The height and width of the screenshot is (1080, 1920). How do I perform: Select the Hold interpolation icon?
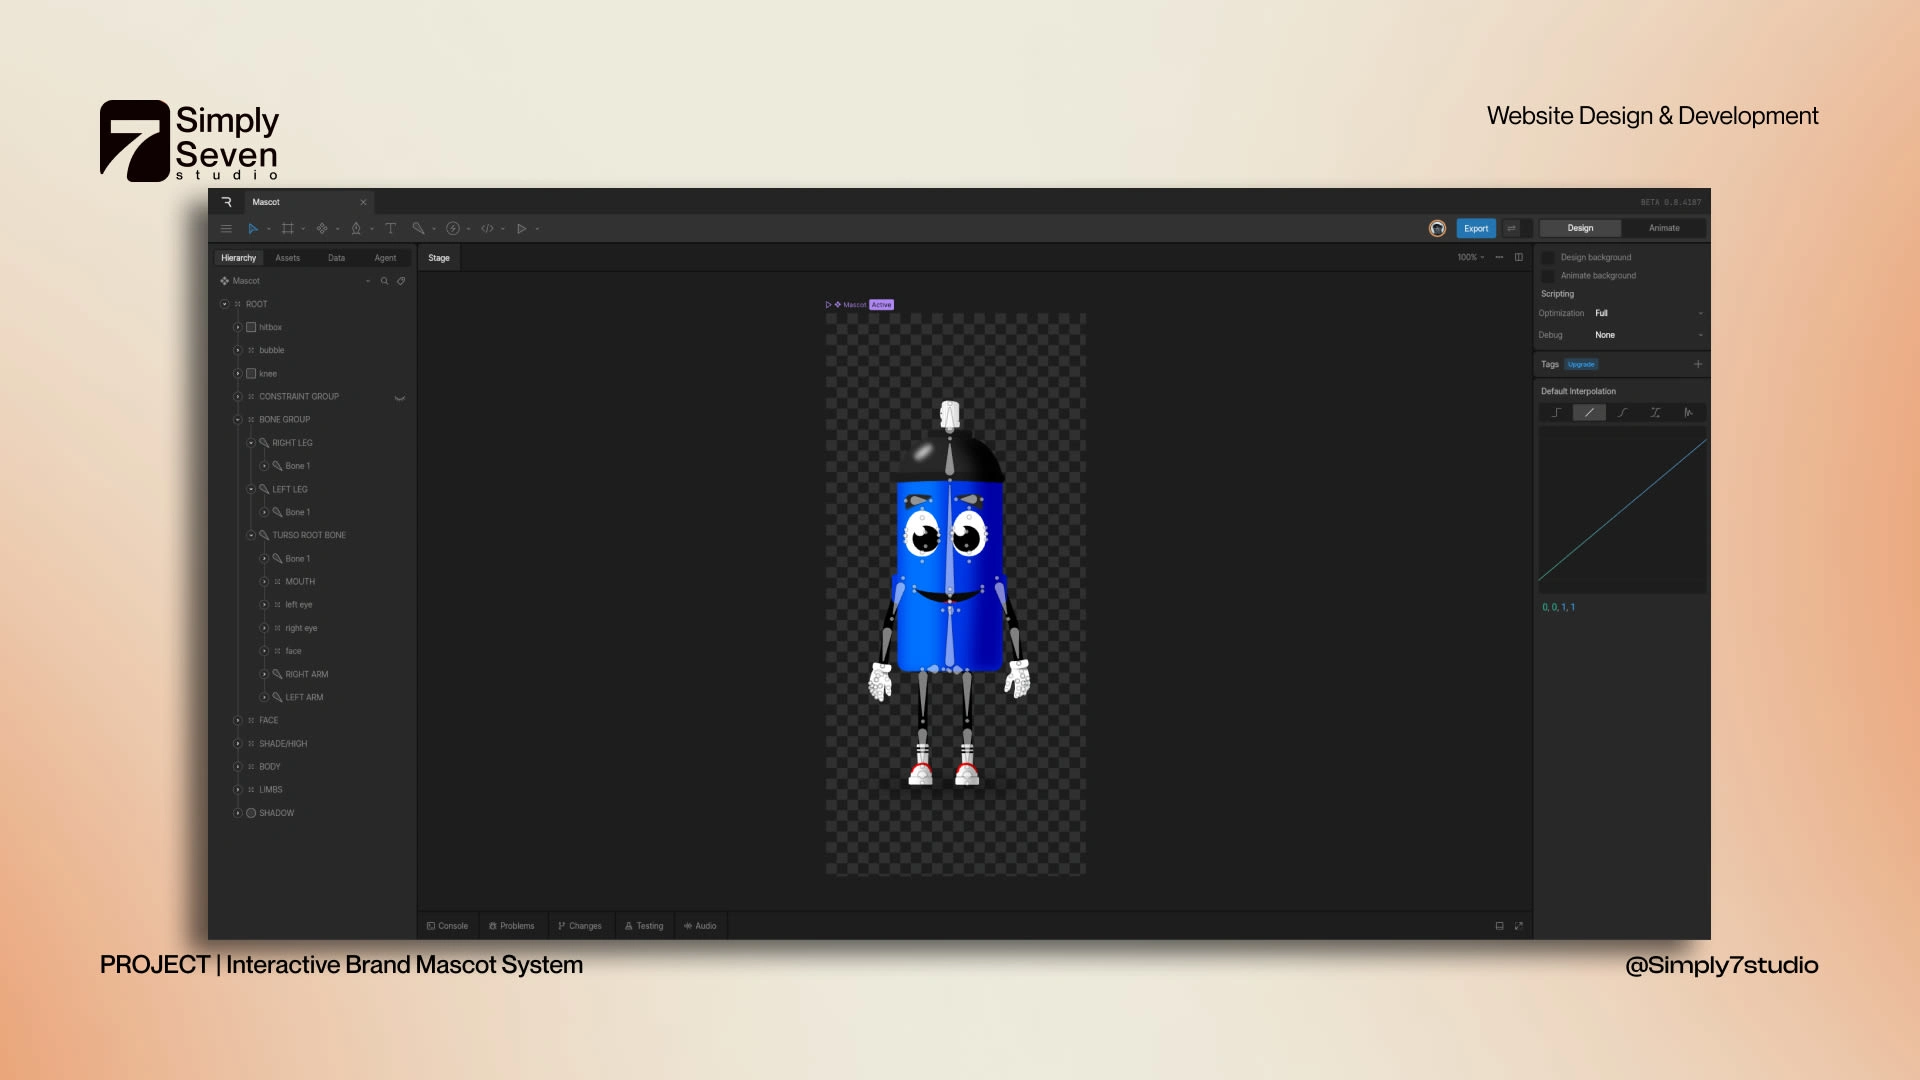coord(1556,413)
